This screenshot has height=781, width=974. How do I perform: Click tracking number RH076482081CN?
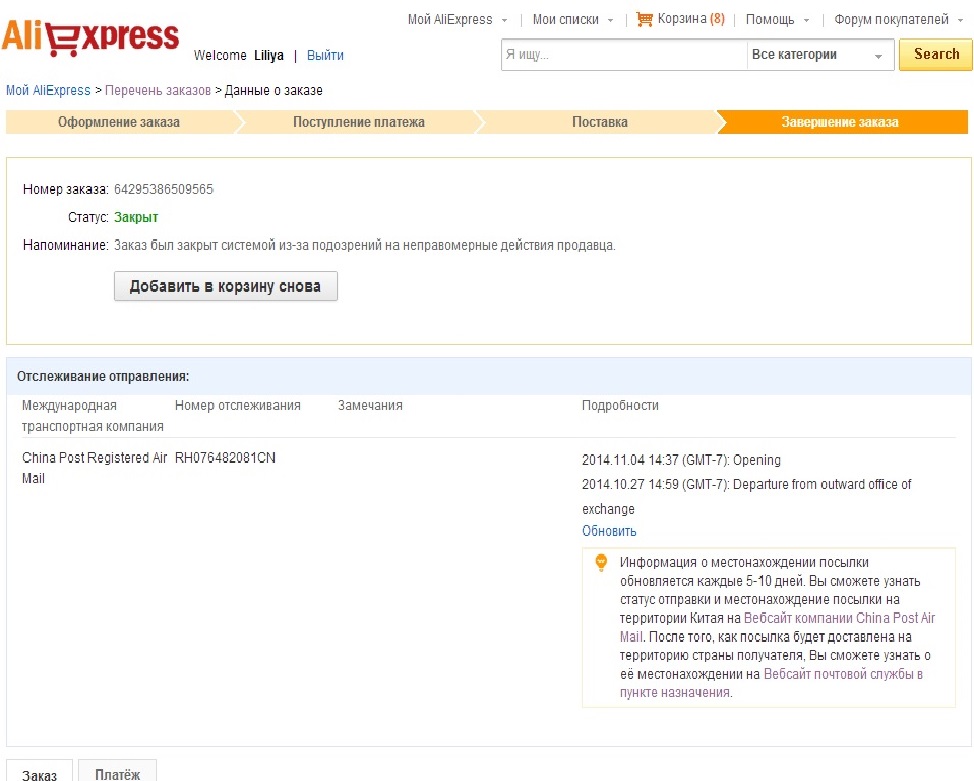coord(225,458)
